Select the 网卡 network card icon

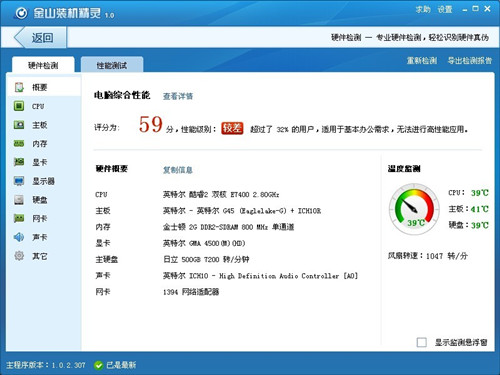click(x=19, y=218)
